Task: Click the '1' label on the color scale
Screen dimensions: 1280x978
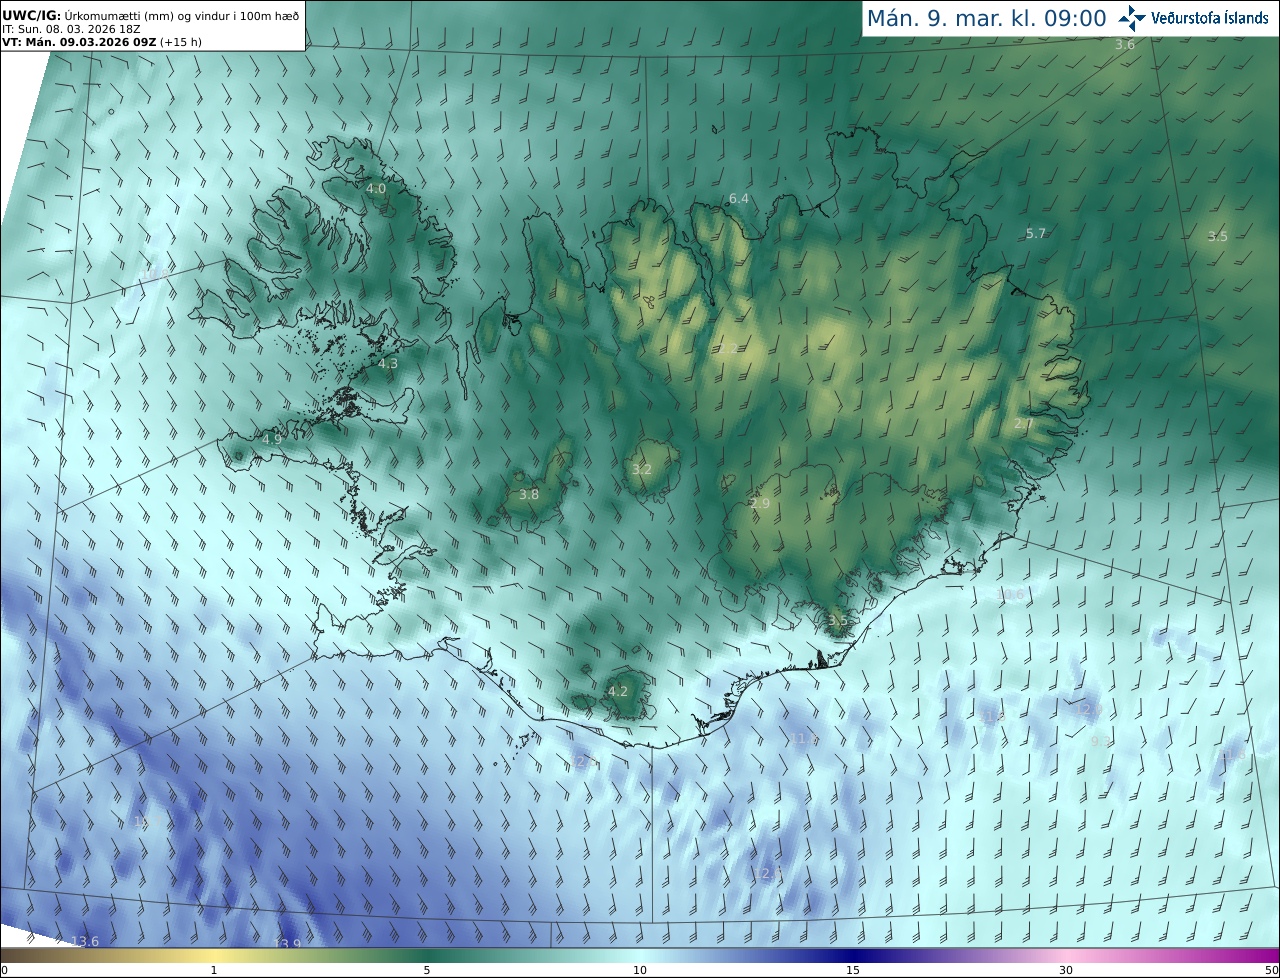Action: click(214, 970)
